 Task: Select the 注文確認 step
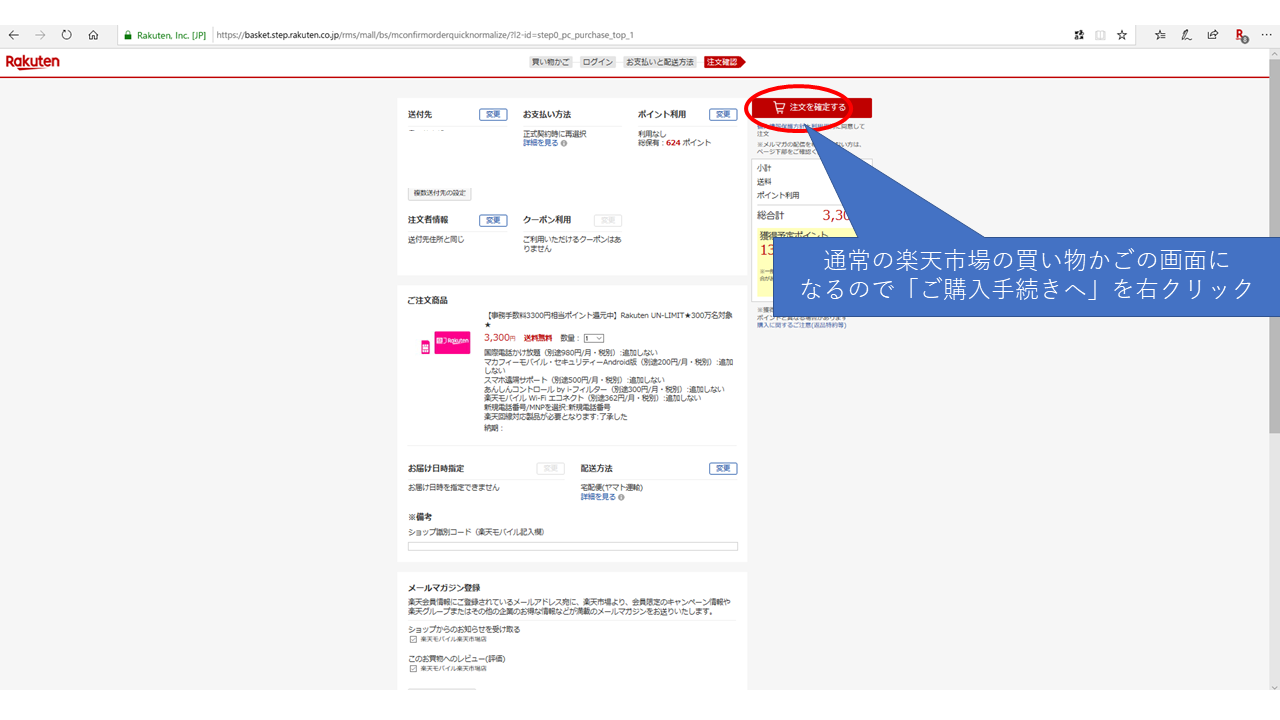pos(723,62)
